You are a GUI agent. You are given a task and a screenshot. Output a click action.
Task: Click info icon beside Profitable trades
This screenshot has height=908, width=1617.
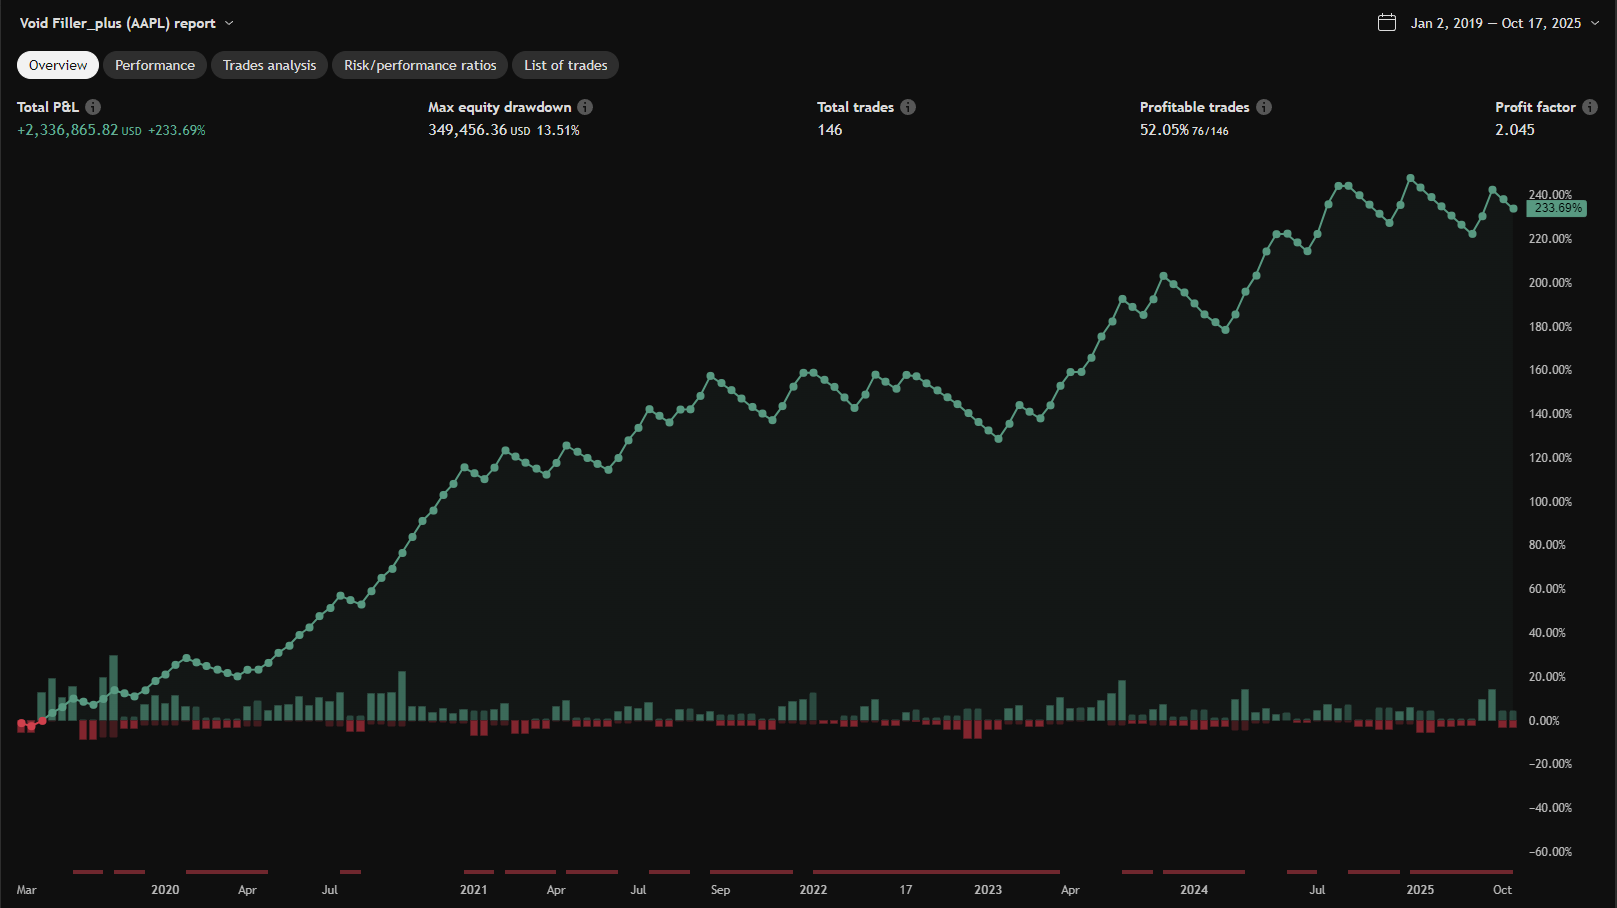point(1264,107)
